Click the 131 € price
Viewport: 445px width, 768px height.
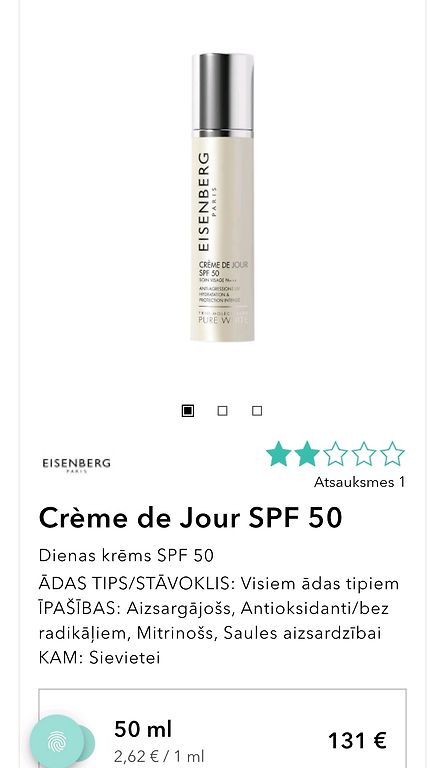coord(357,740)
